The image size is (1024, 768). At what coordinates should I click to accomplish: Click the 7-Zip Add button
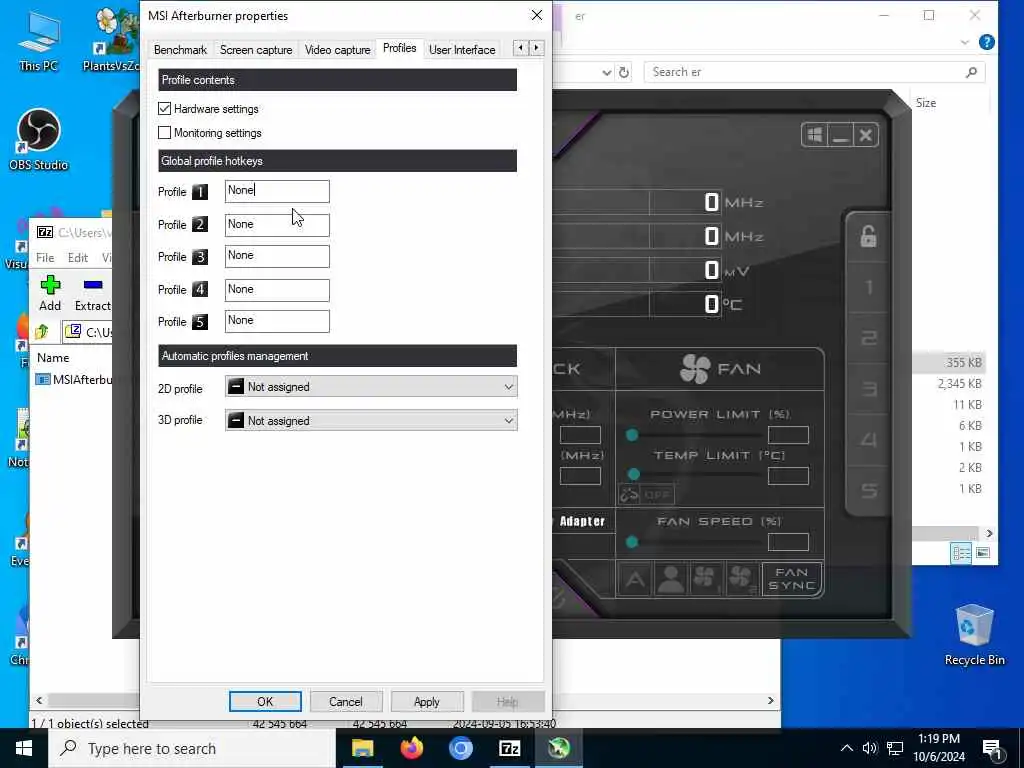50,293
